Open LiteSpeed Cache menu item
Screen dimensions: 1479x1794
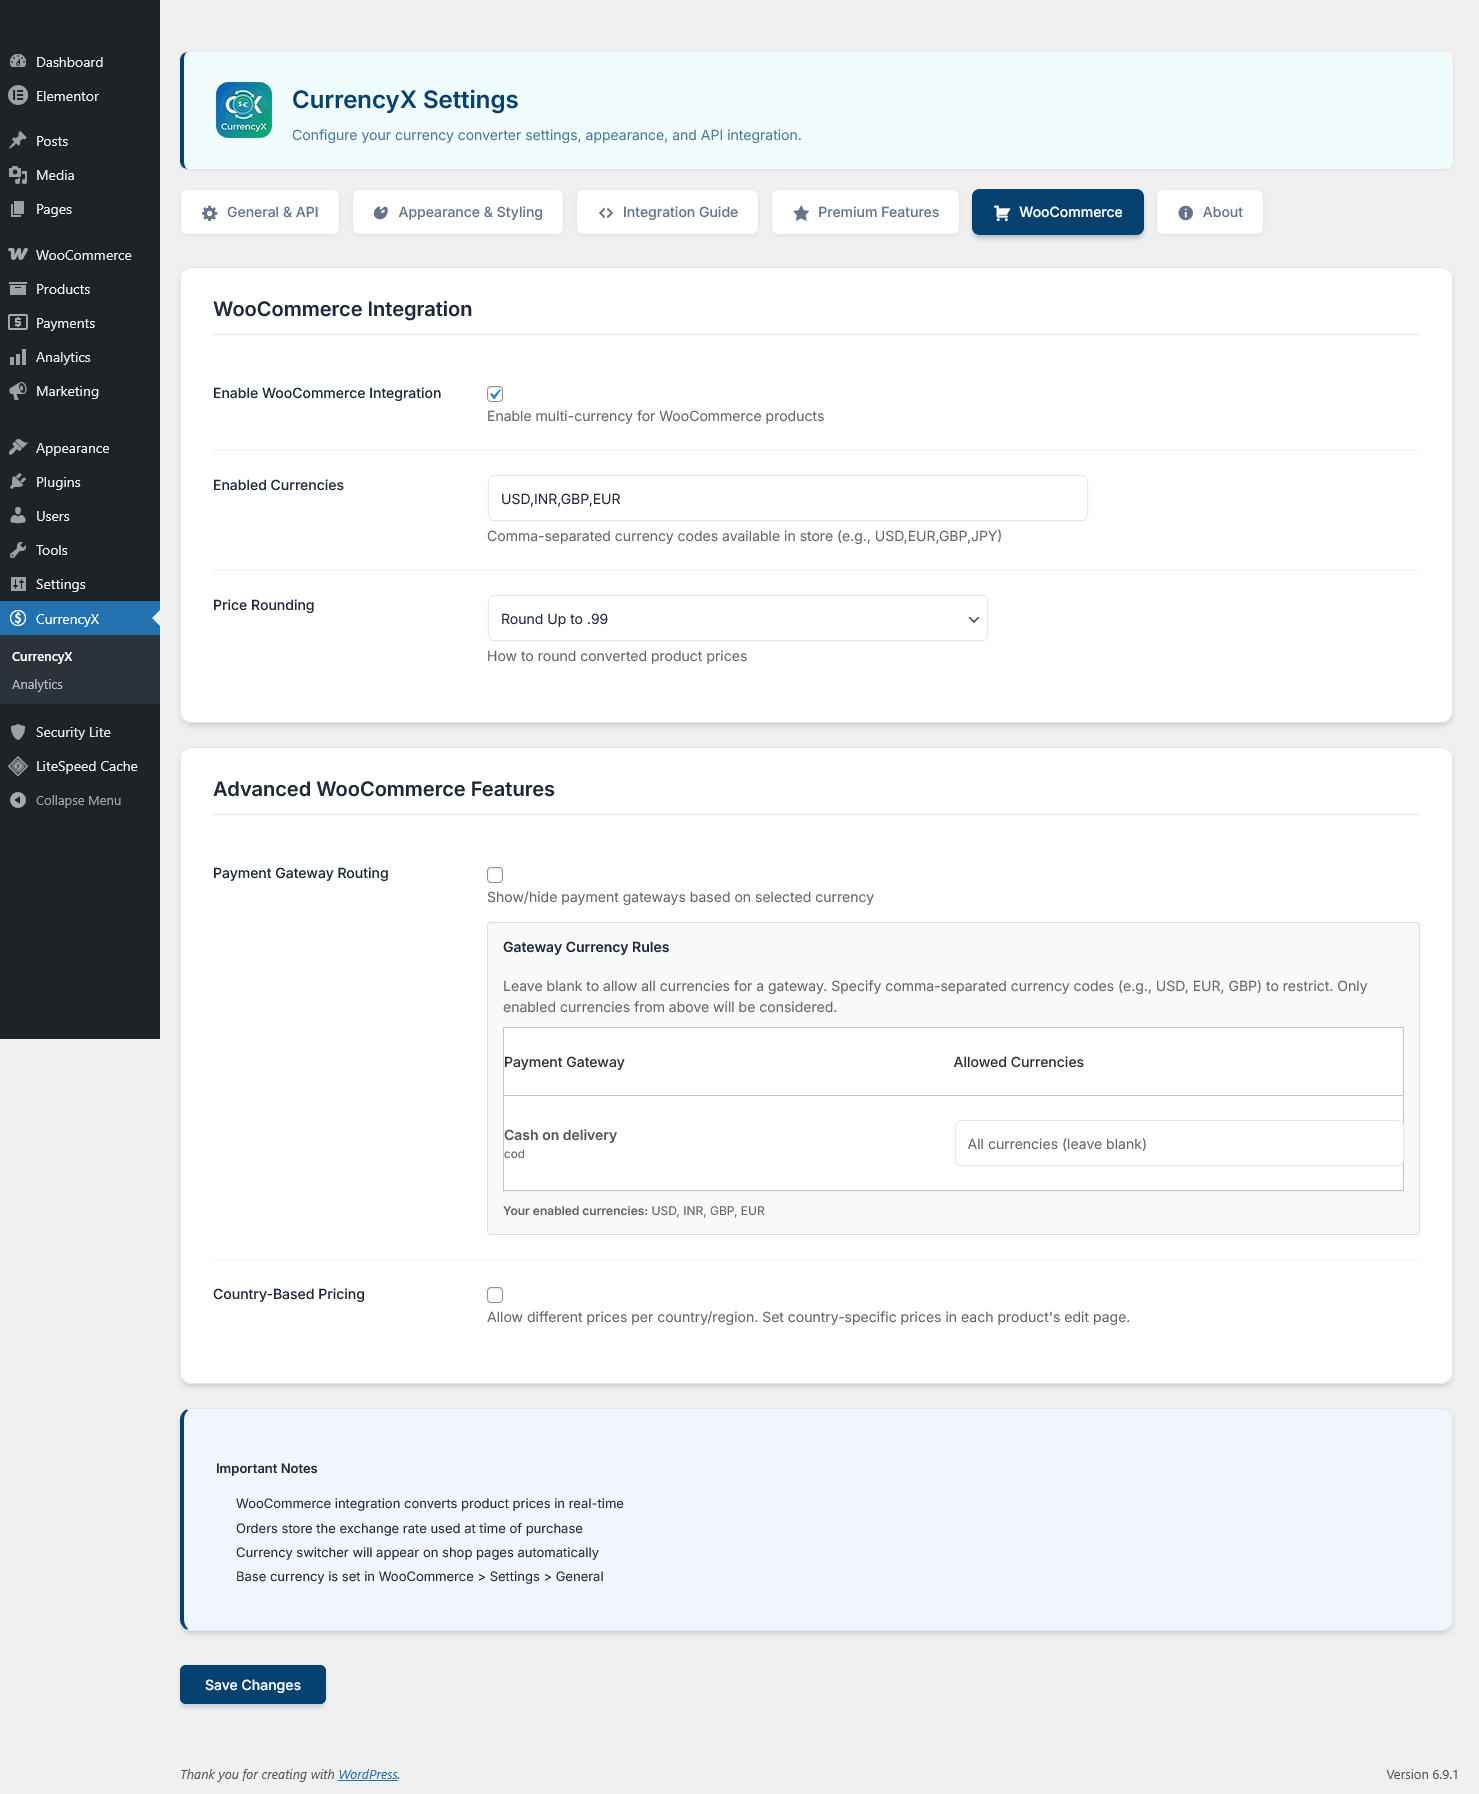coord(80,766)
